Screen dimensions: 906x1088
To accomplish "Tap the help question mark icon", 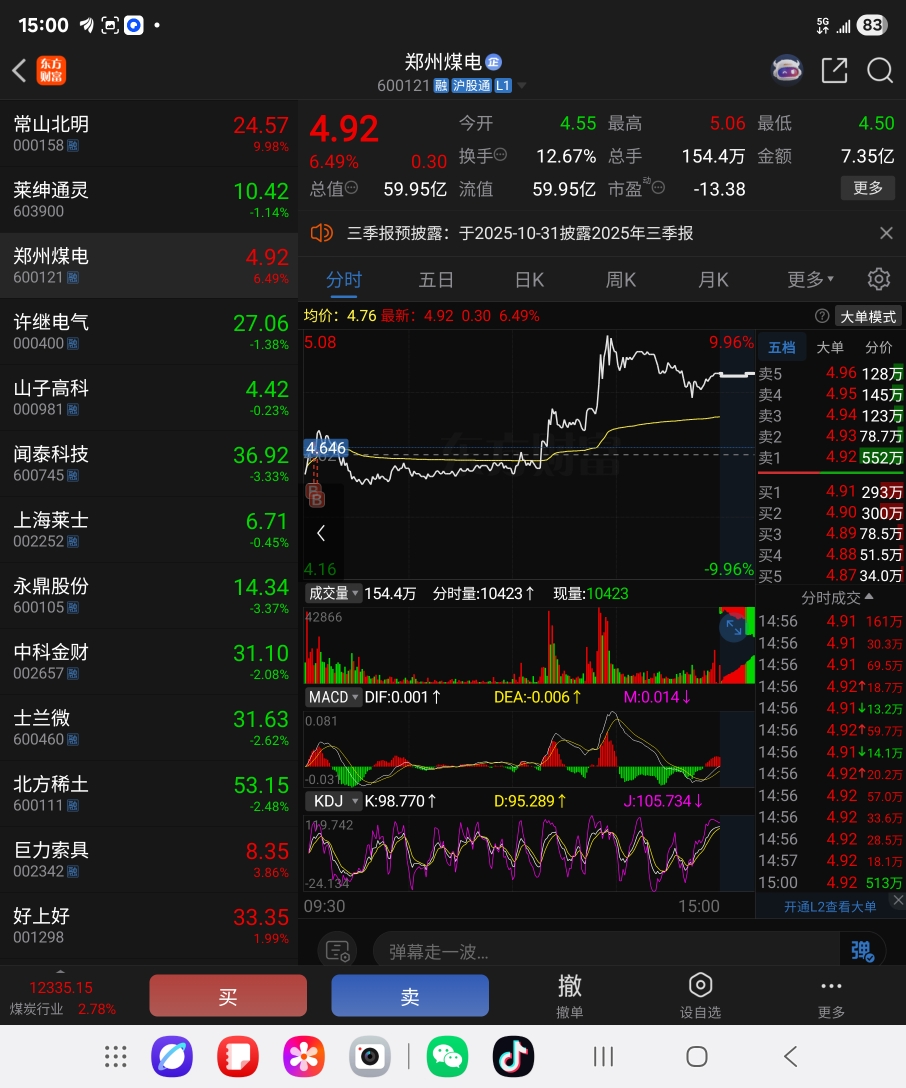I will [x=822, y=316].
